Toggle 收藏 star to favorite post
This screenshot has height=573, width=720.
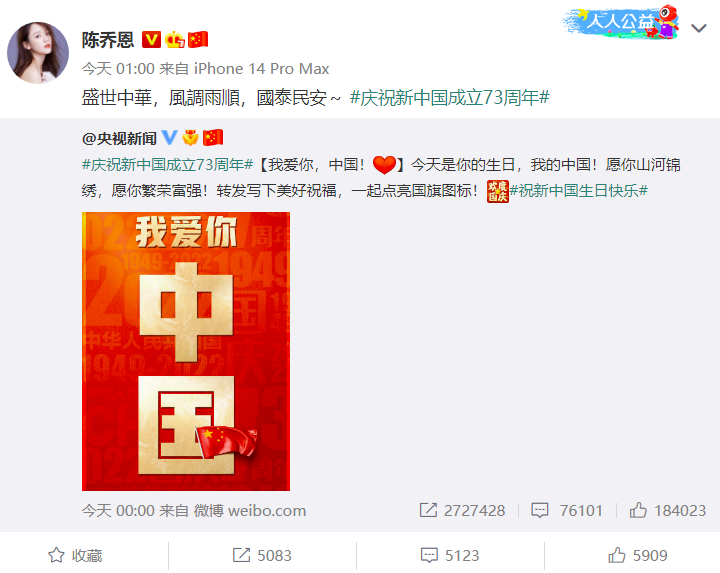click(x=75, y=556)
